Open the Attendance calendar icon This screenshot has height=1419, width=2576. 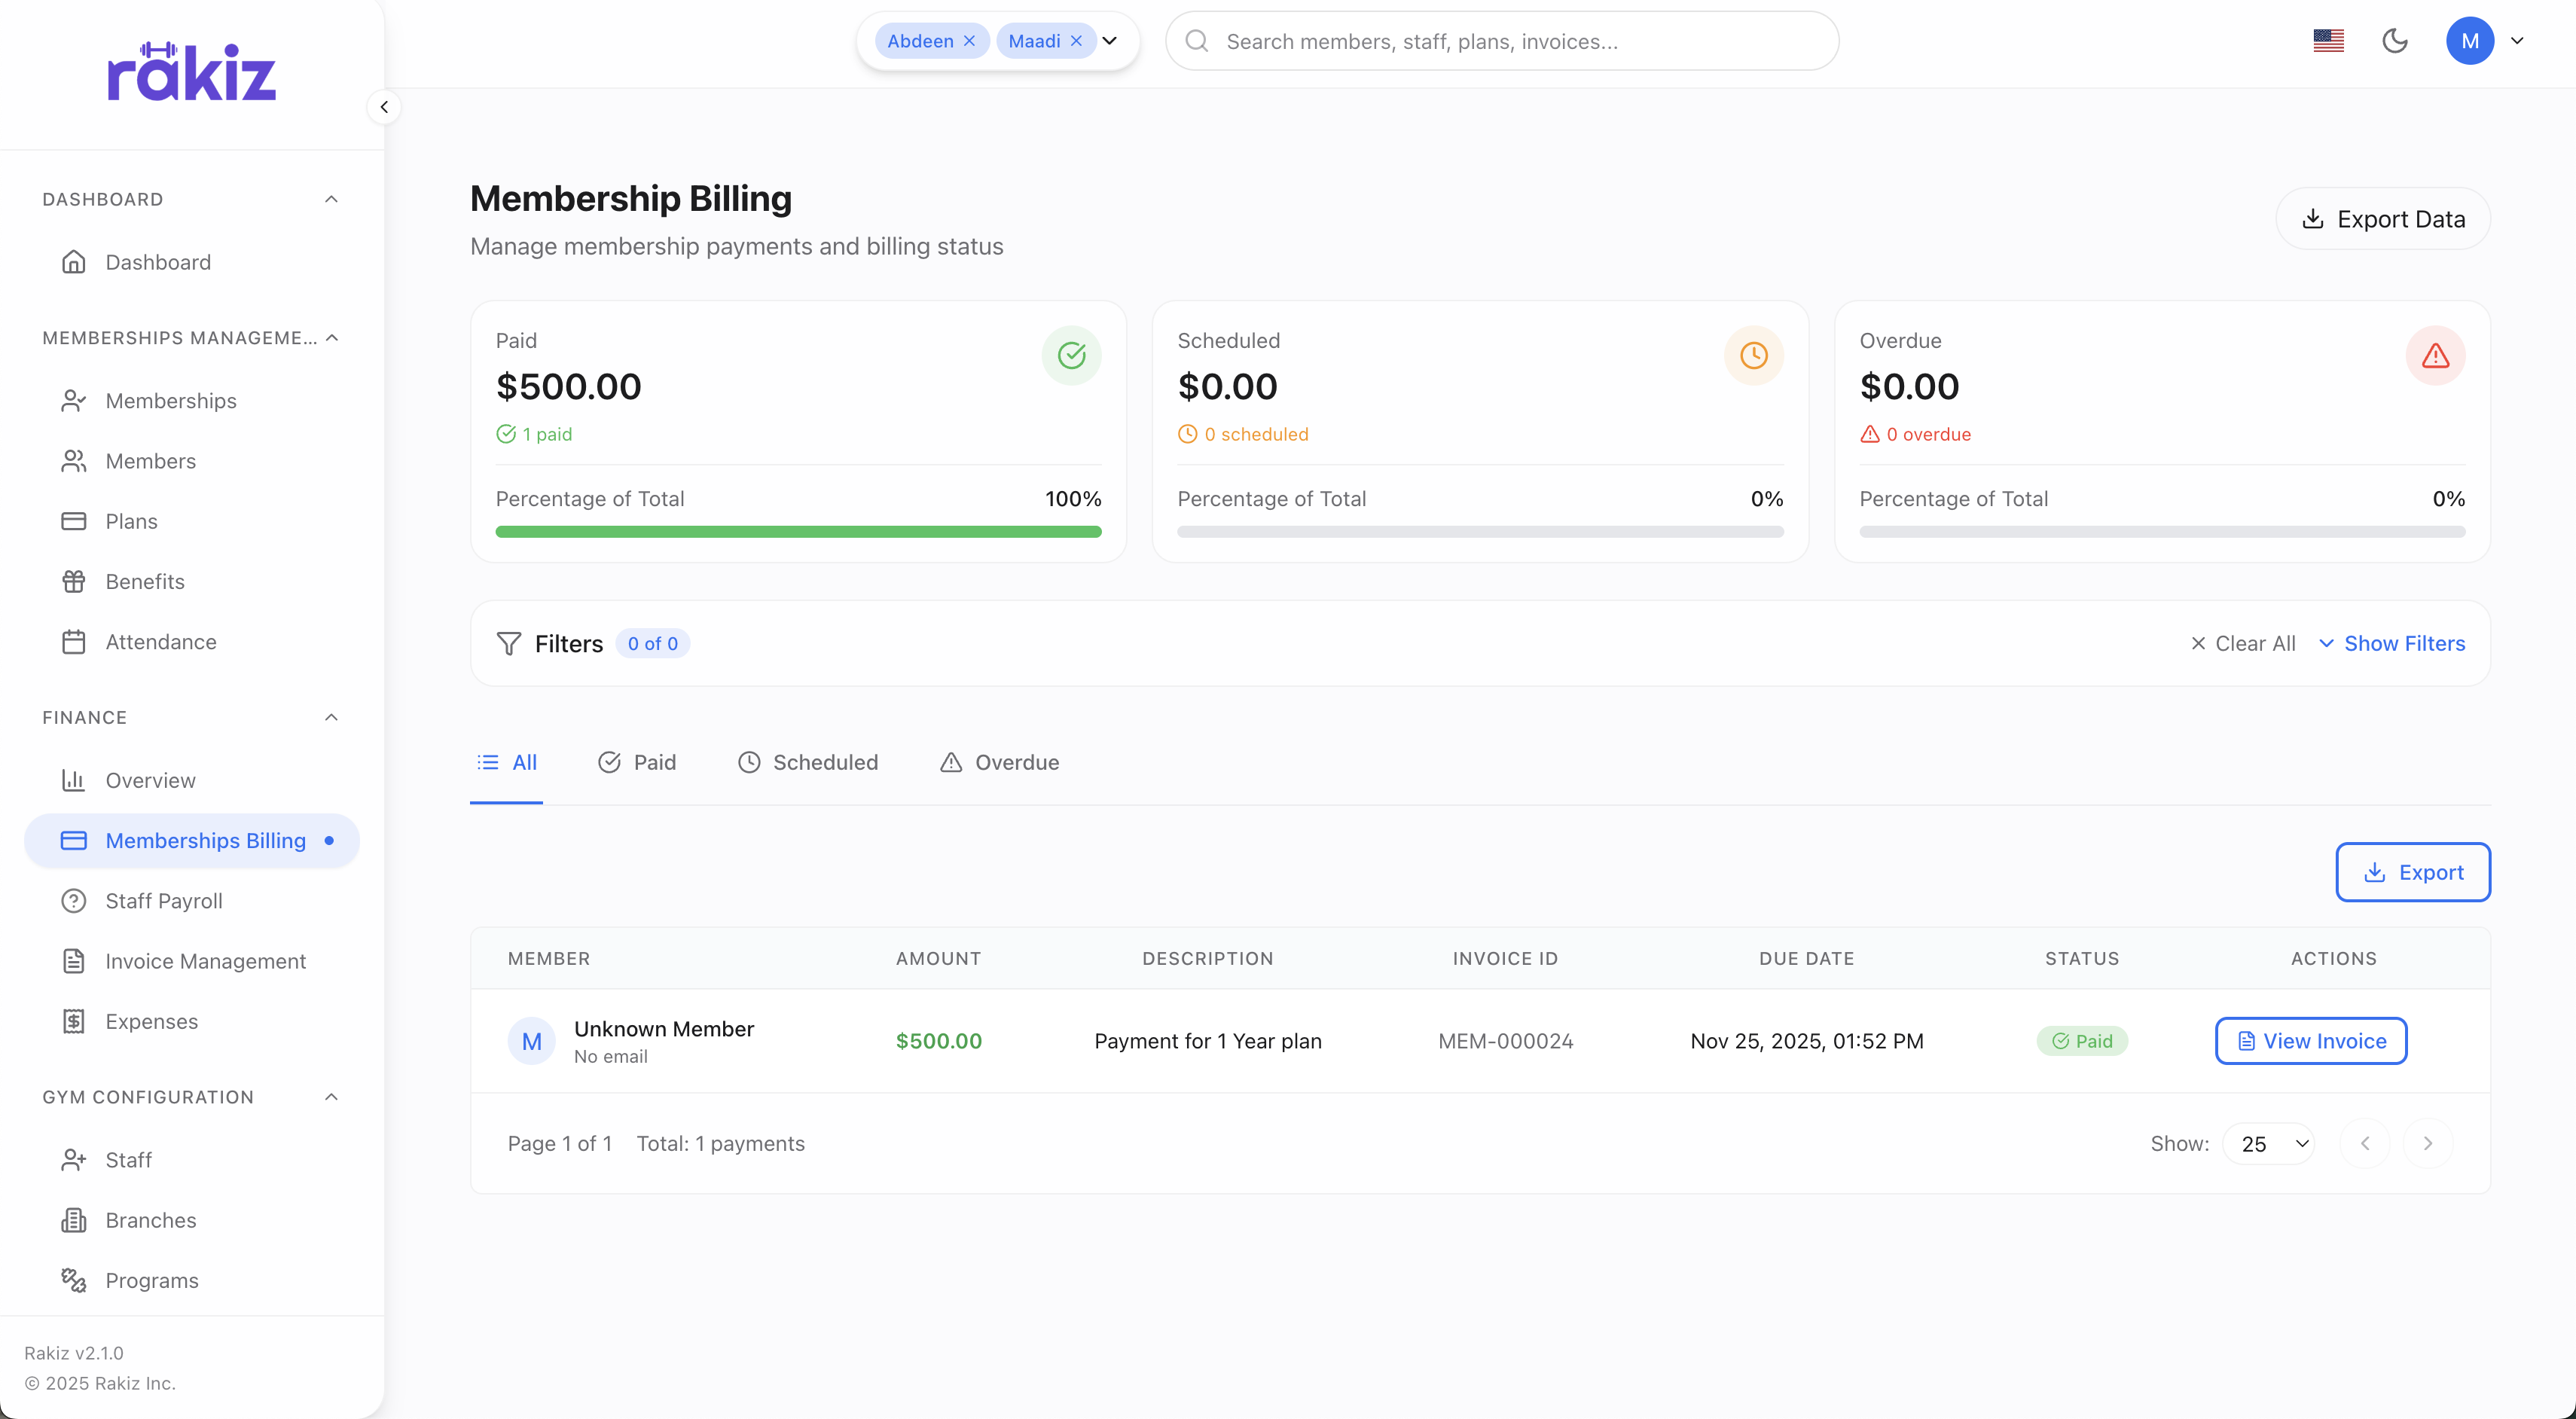pyautogui.click(x=75, y=641)
